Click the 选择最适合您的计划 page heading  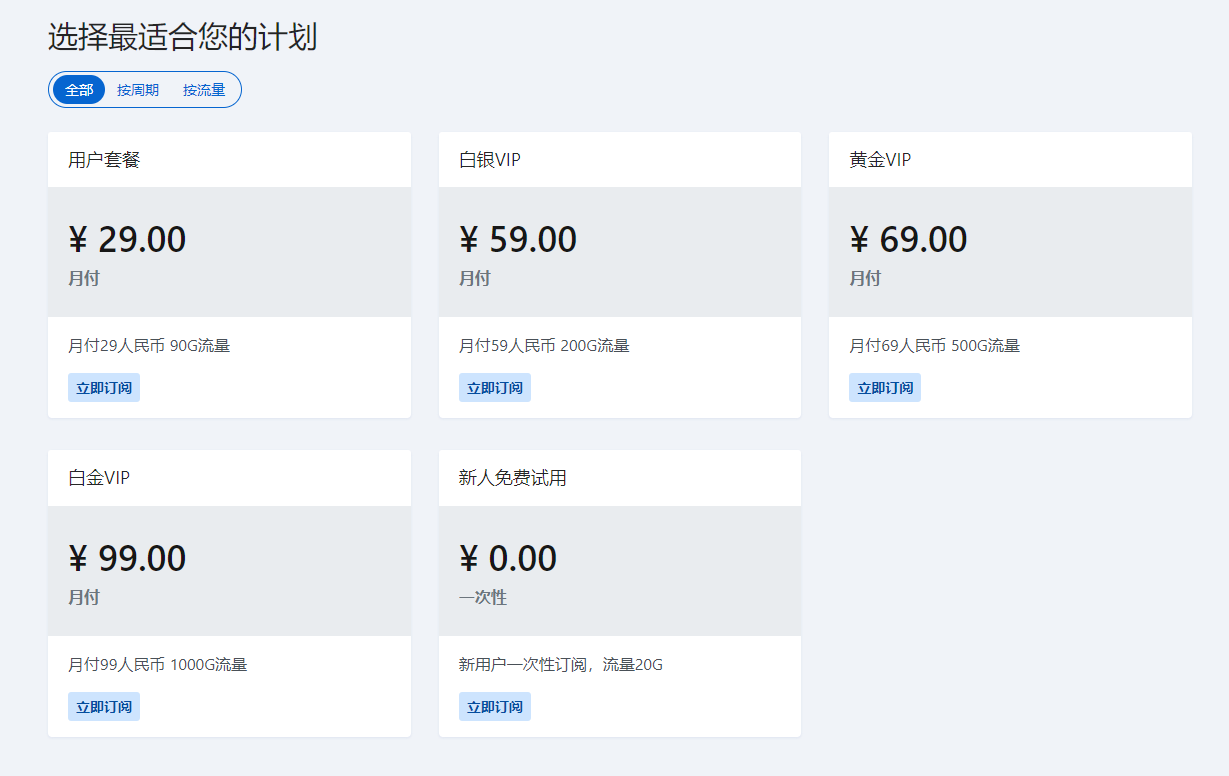[182, 38]
